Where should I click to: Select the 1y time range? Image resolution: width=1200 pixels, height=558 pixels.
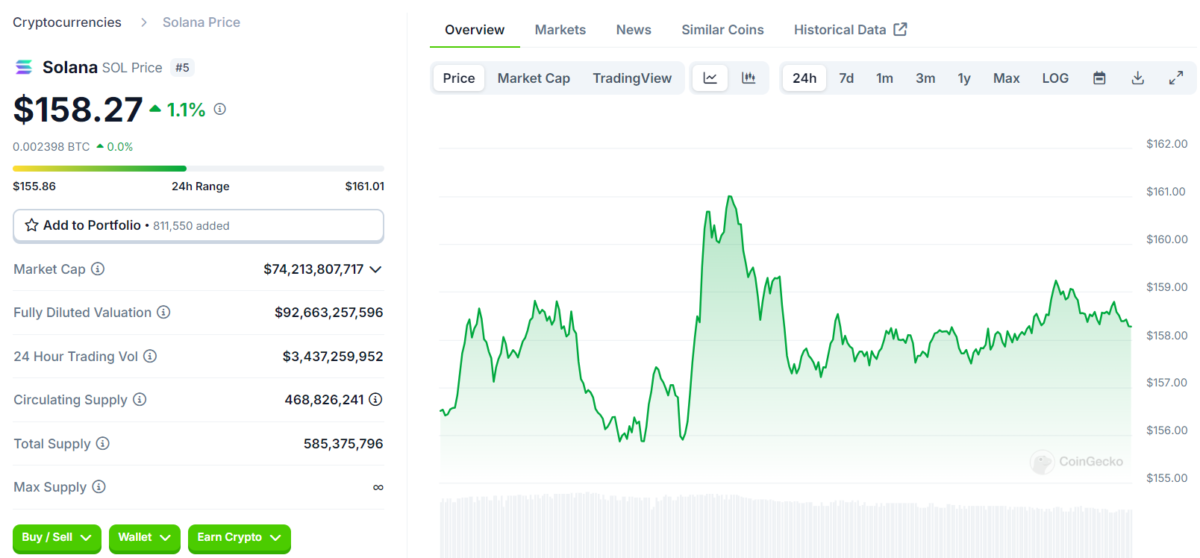pyautogui.click(x=964, y=78)
